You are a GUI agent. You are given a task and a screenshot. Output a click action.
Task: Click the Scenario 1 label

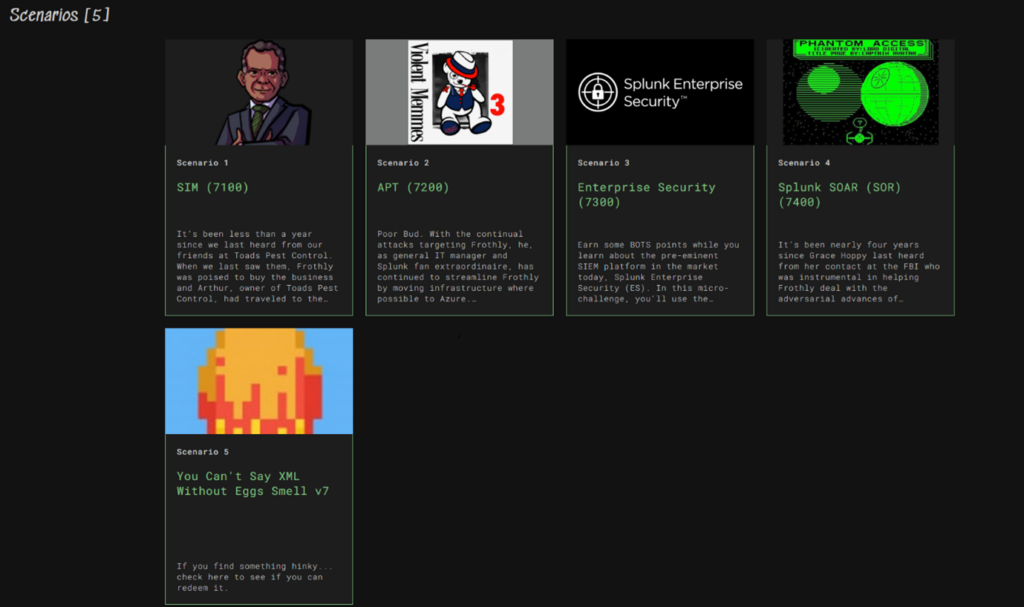203,163
